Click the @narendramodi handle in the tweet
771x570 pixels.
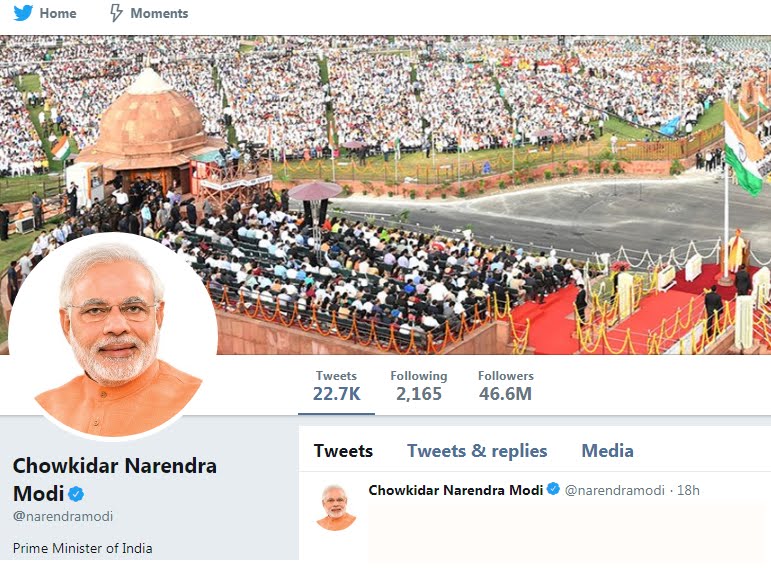[615, 490]
